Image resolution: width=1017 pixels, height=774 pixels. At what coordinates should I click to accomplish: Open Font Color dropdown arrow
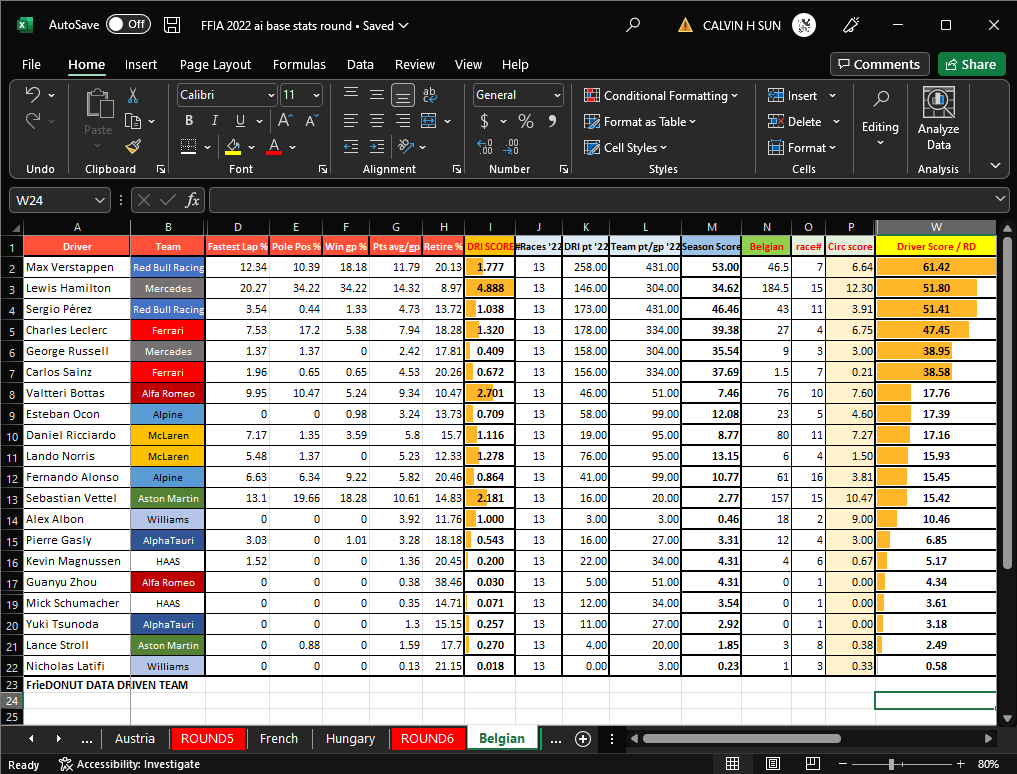pos(293,147)
